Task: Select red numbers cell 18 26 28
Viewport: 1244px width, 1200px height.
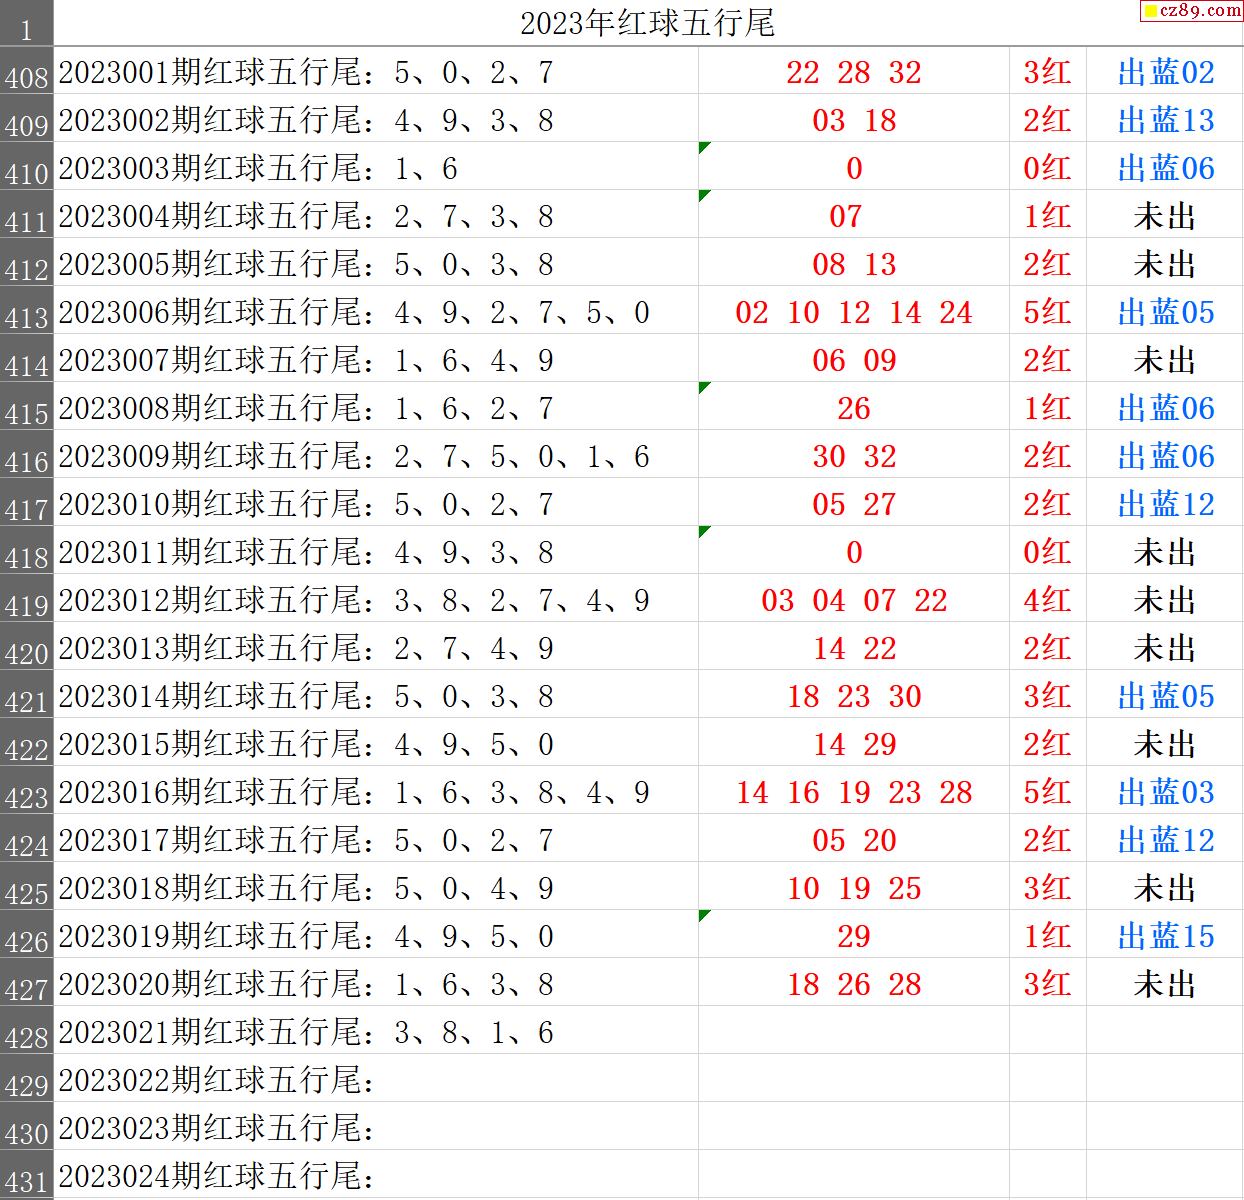Action: pos(854,983)
